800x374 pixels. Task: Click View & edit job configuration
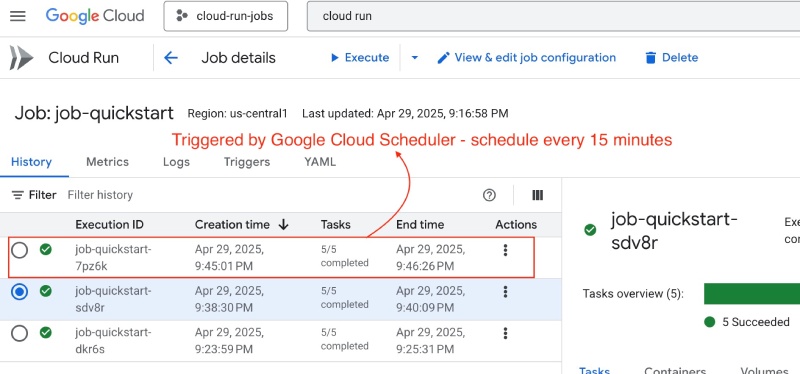point(527,58)
